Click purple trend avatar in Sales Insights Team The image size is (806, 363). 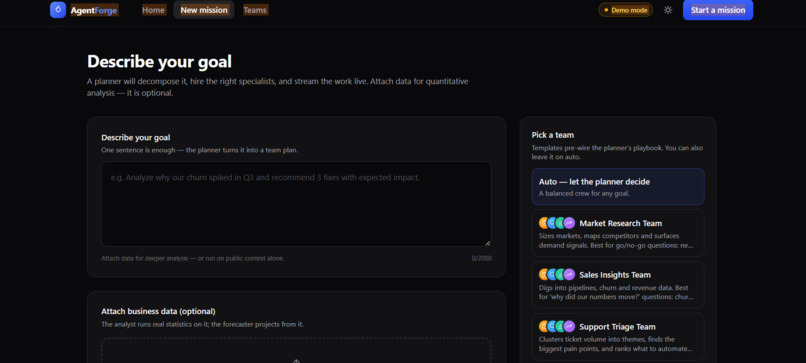569,275
